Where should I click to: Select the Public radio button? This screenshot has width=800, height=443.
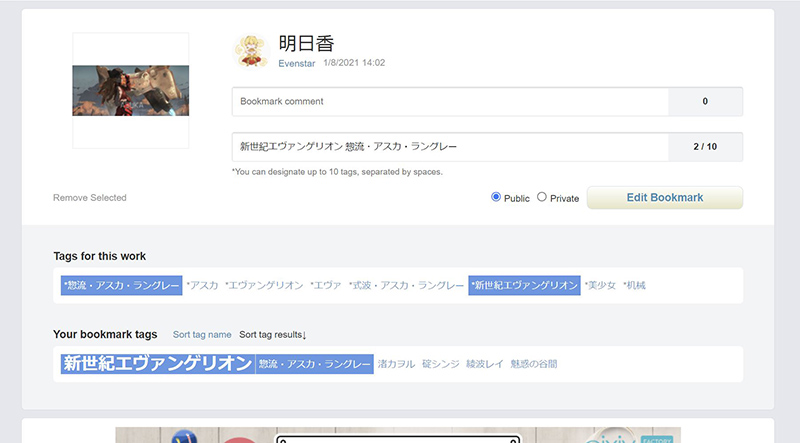click(495, 197)
